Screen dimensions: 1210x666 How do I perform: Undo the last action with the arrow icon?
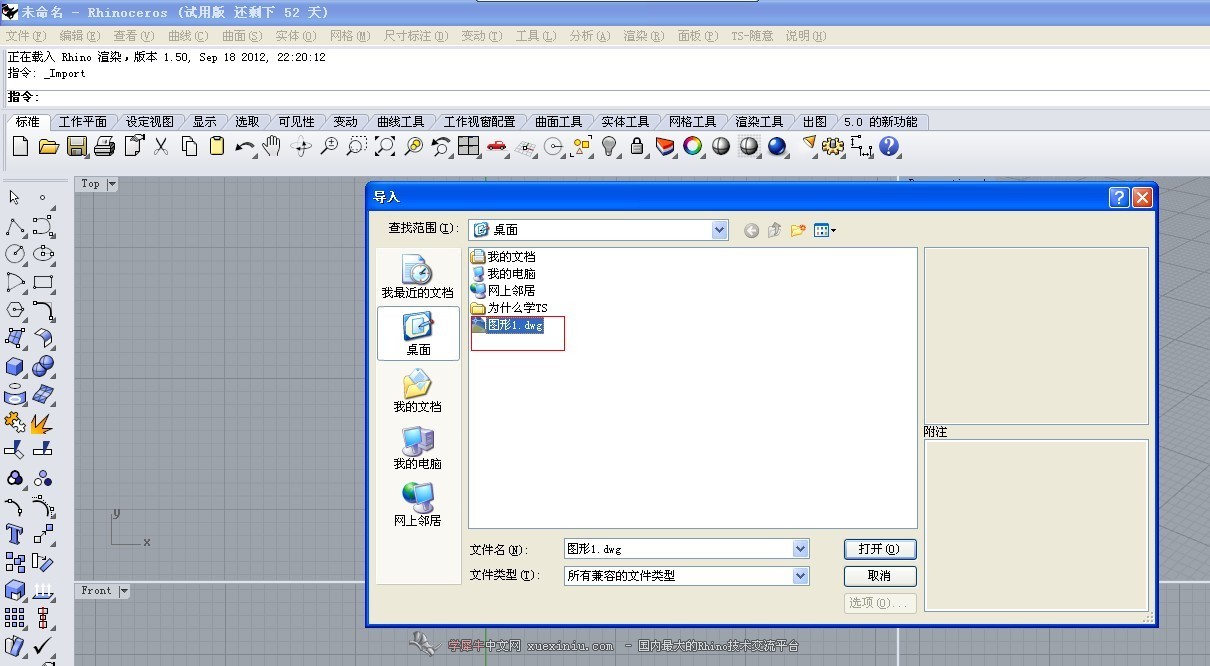click(x=245, y=147)
